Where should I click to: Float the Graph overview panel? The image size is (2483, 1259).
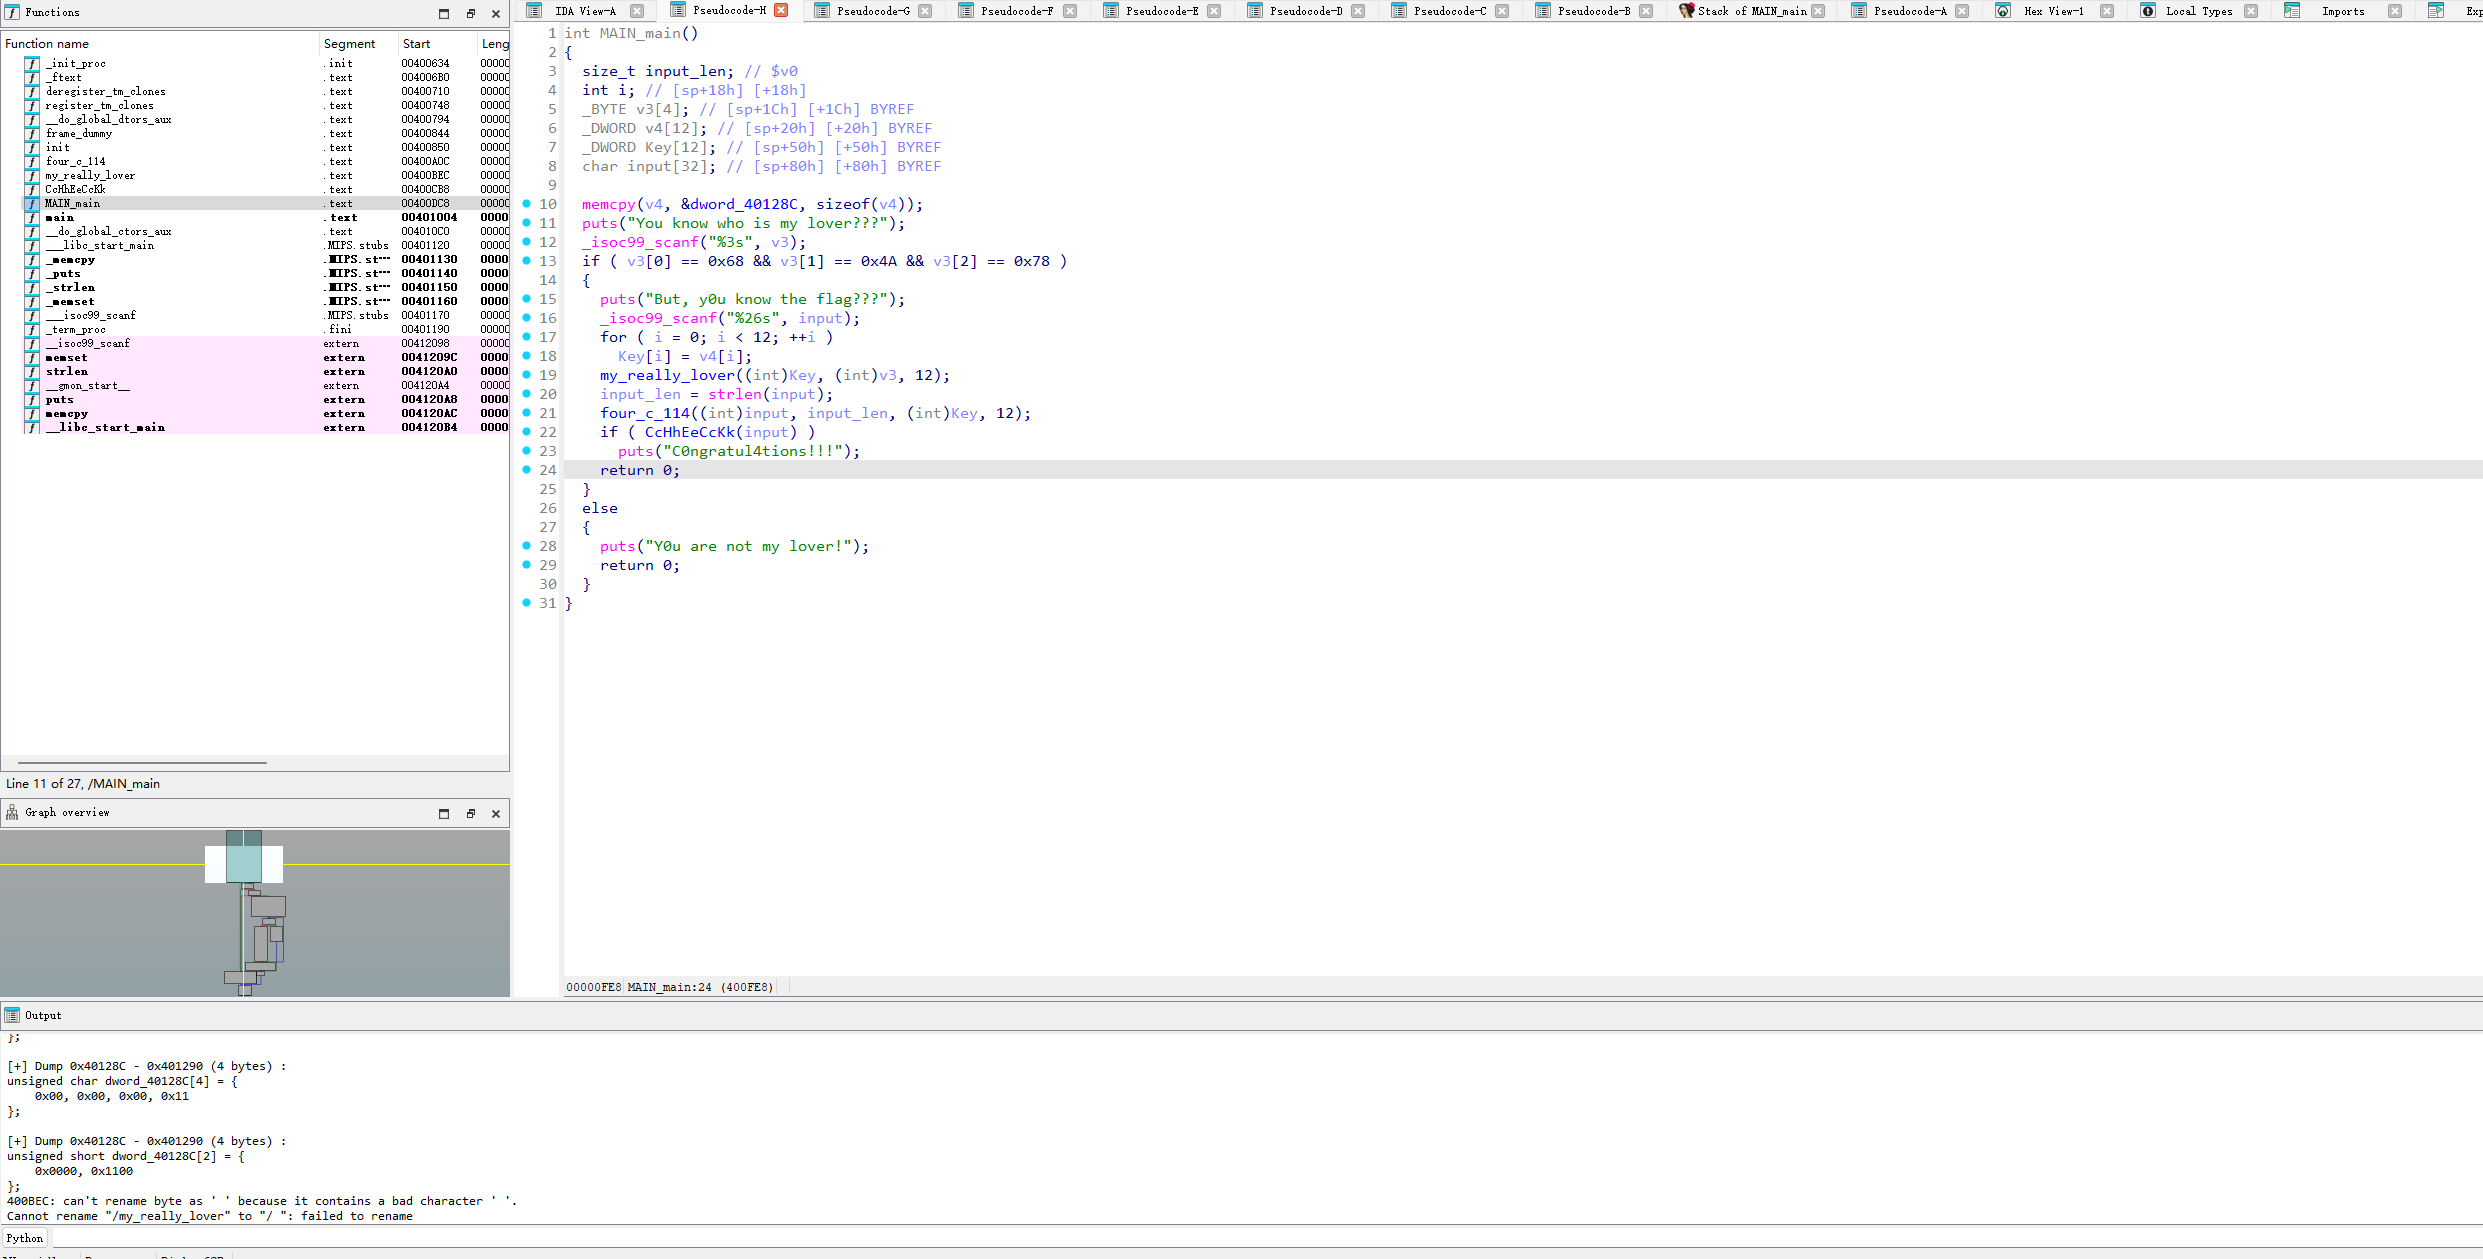pos(471,813)
